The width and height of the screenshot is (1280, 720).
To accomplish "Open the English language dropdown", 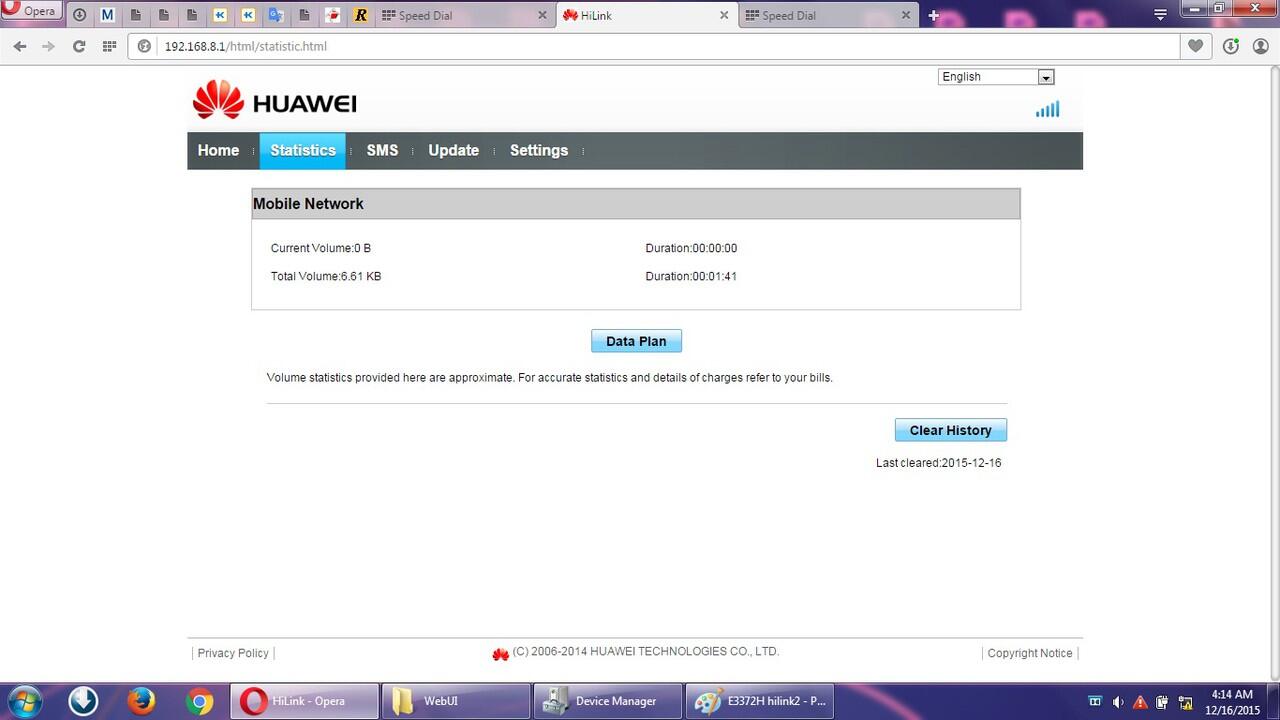I will [x=996, y=77].
